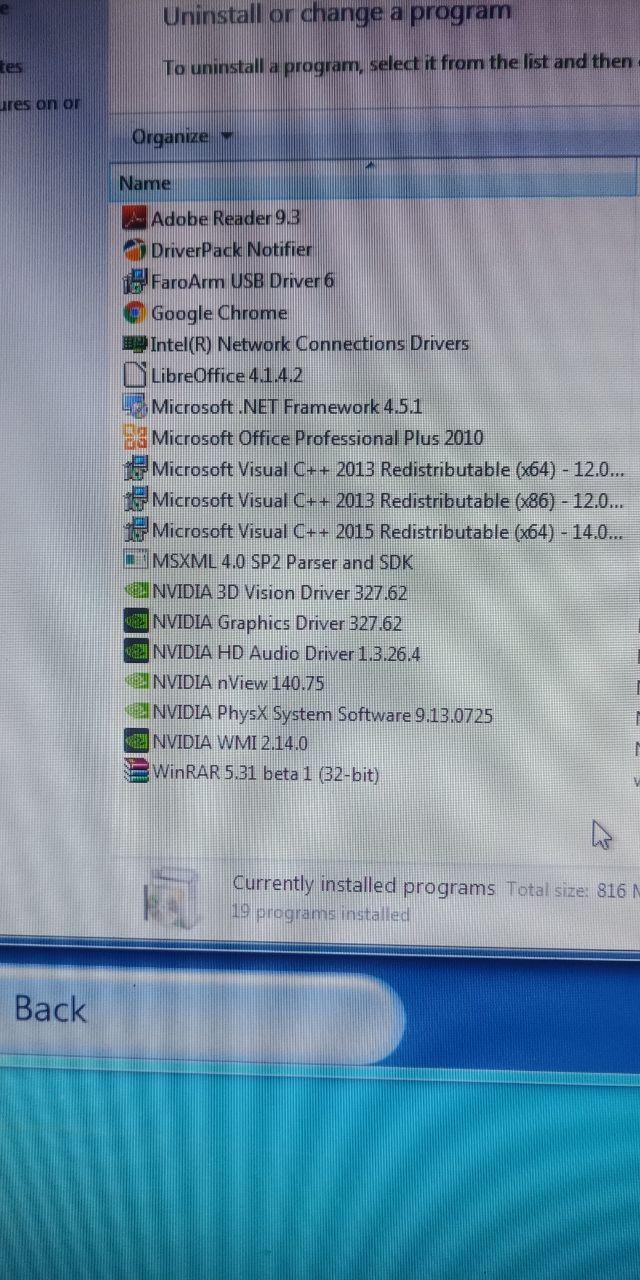
Task: Click the '19 programs installed' status text
Action: 320,914
